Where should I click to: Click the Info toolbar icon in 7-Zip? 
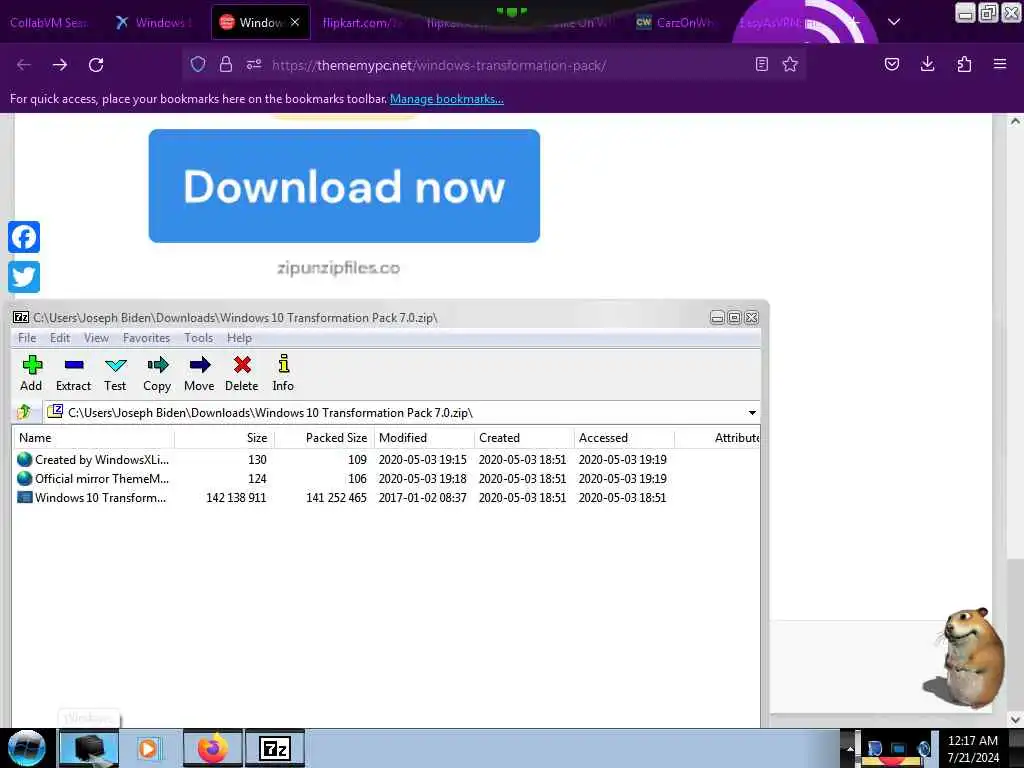[x=283, y=373]
